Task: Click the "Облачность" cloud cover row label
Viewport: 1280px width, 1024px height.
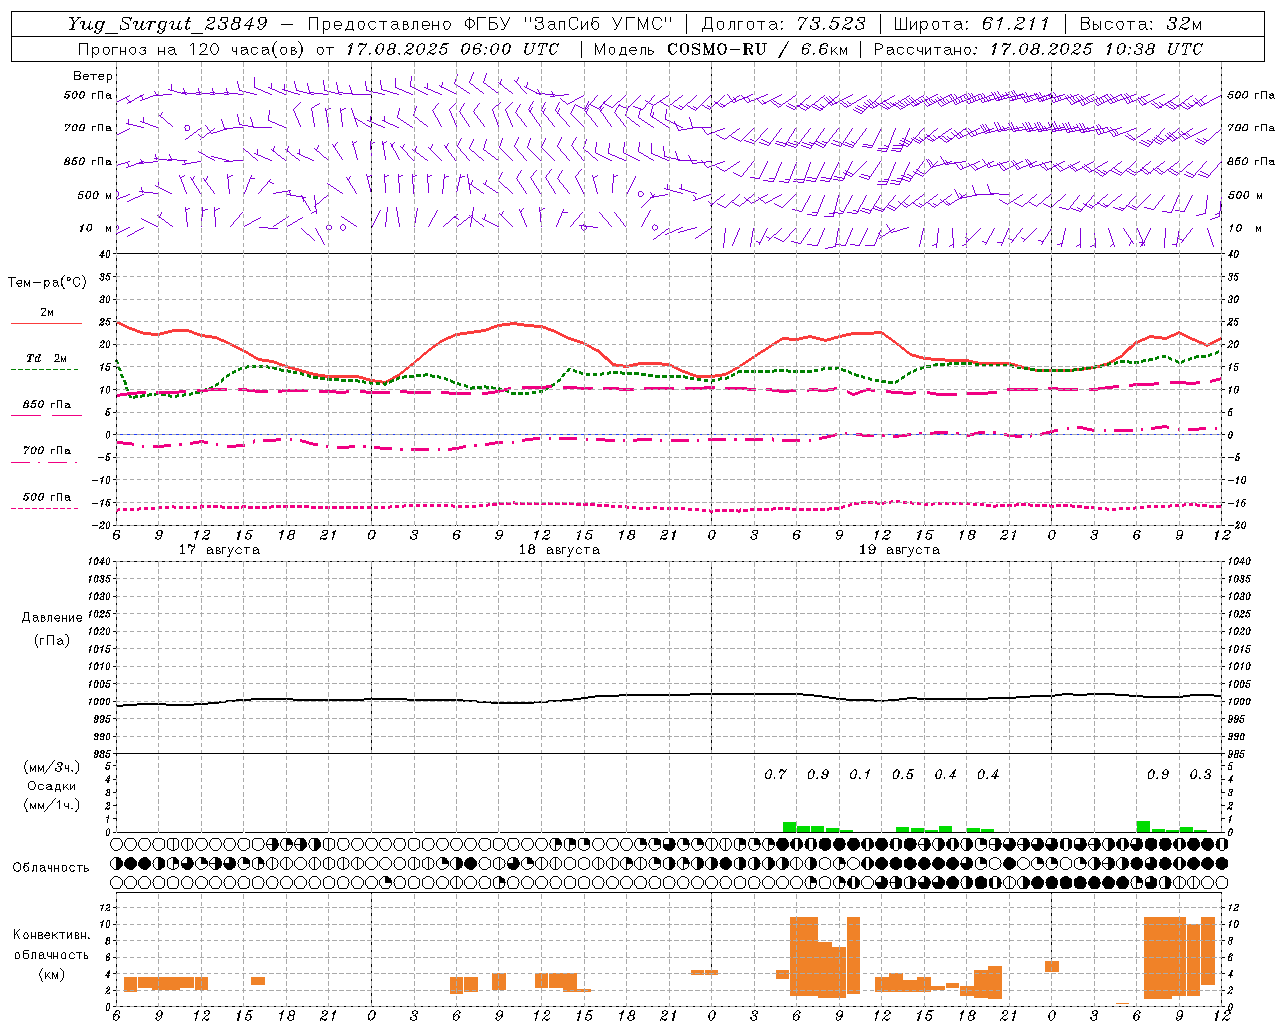Action: (x=51, y=867)
